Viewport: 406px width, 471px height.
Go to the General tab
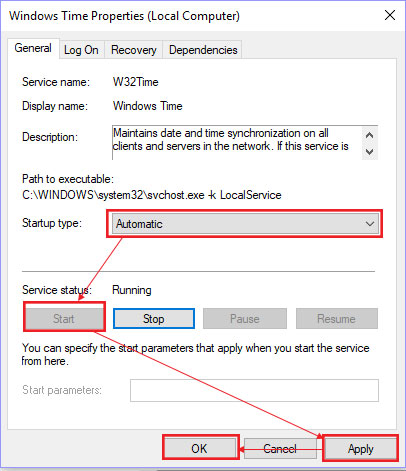click(33, 48)
